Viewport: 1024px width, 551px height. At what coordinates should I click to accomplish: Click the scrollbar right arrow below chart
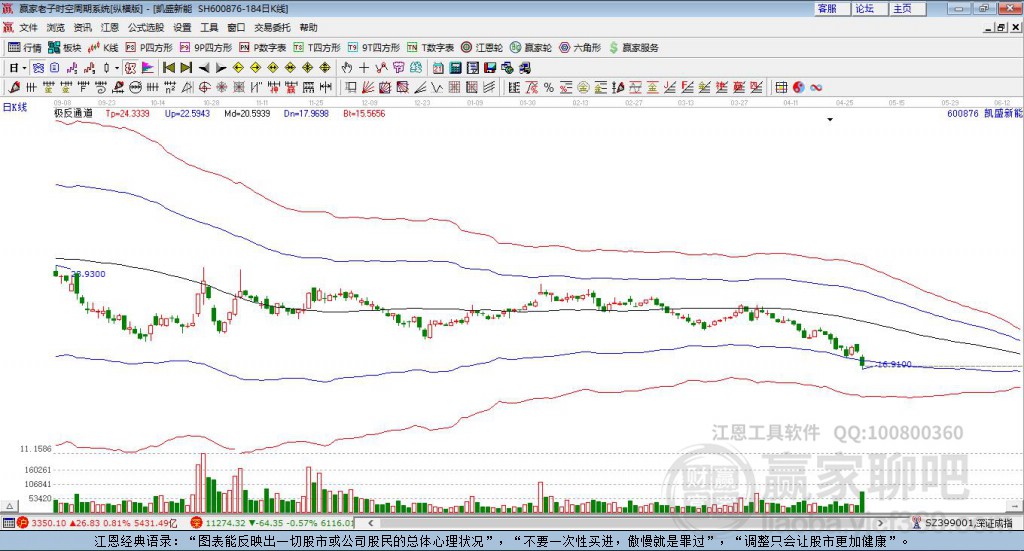(x=880, y=523)
